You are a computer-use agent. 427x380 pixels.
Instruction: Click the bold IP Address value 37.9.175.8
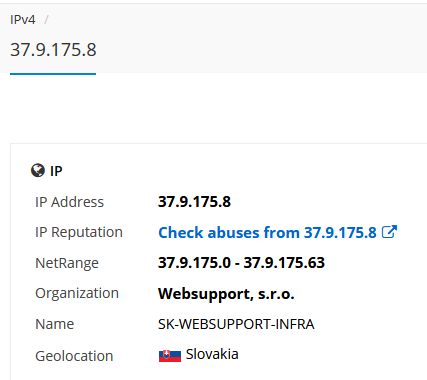(194, 202)
